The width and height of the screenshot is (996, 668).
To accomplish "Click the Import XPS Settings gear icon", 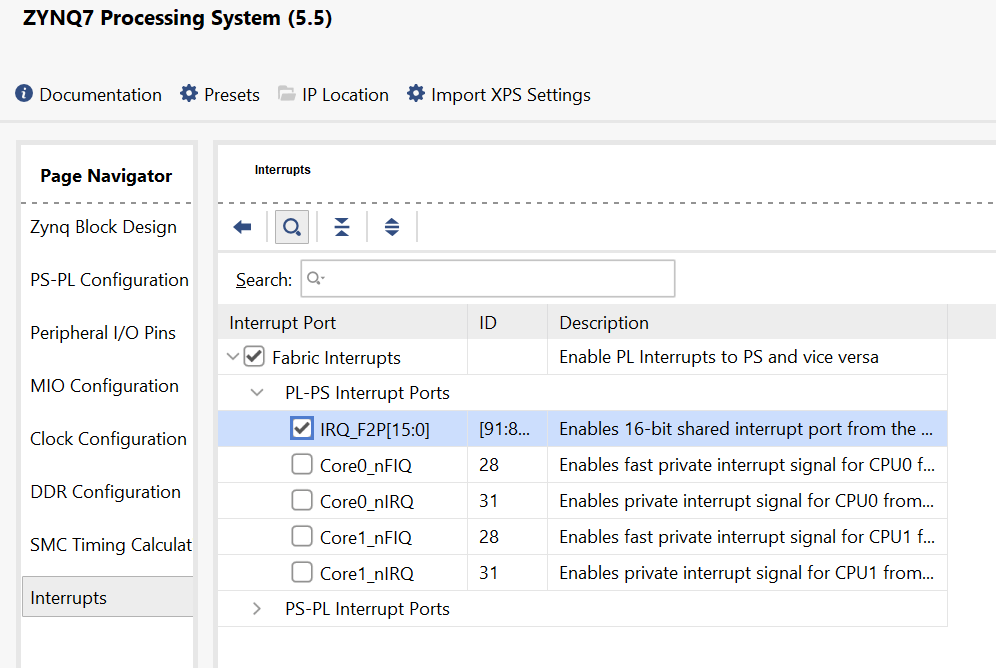I will tap(415, 93).
